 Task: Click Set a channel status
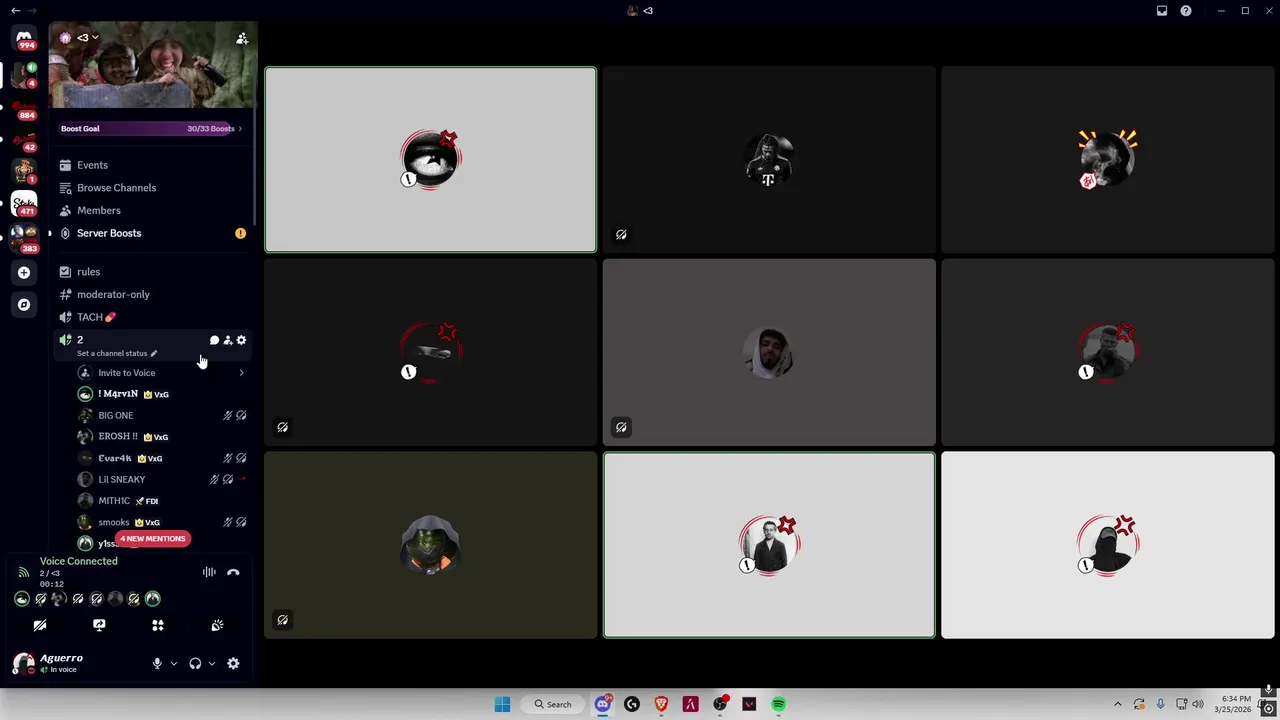coord(117,353)
